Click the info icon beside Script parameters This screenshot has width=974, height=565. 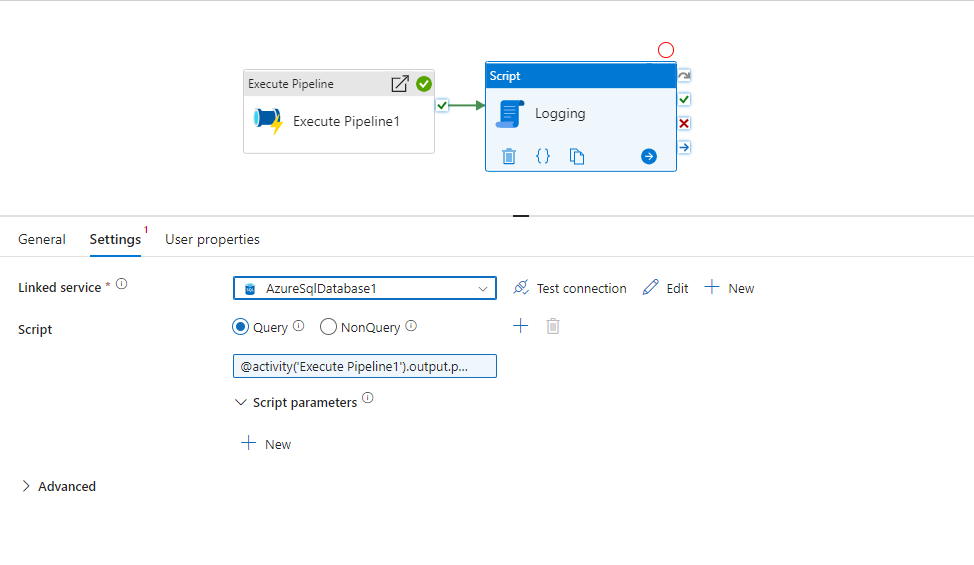368,398
